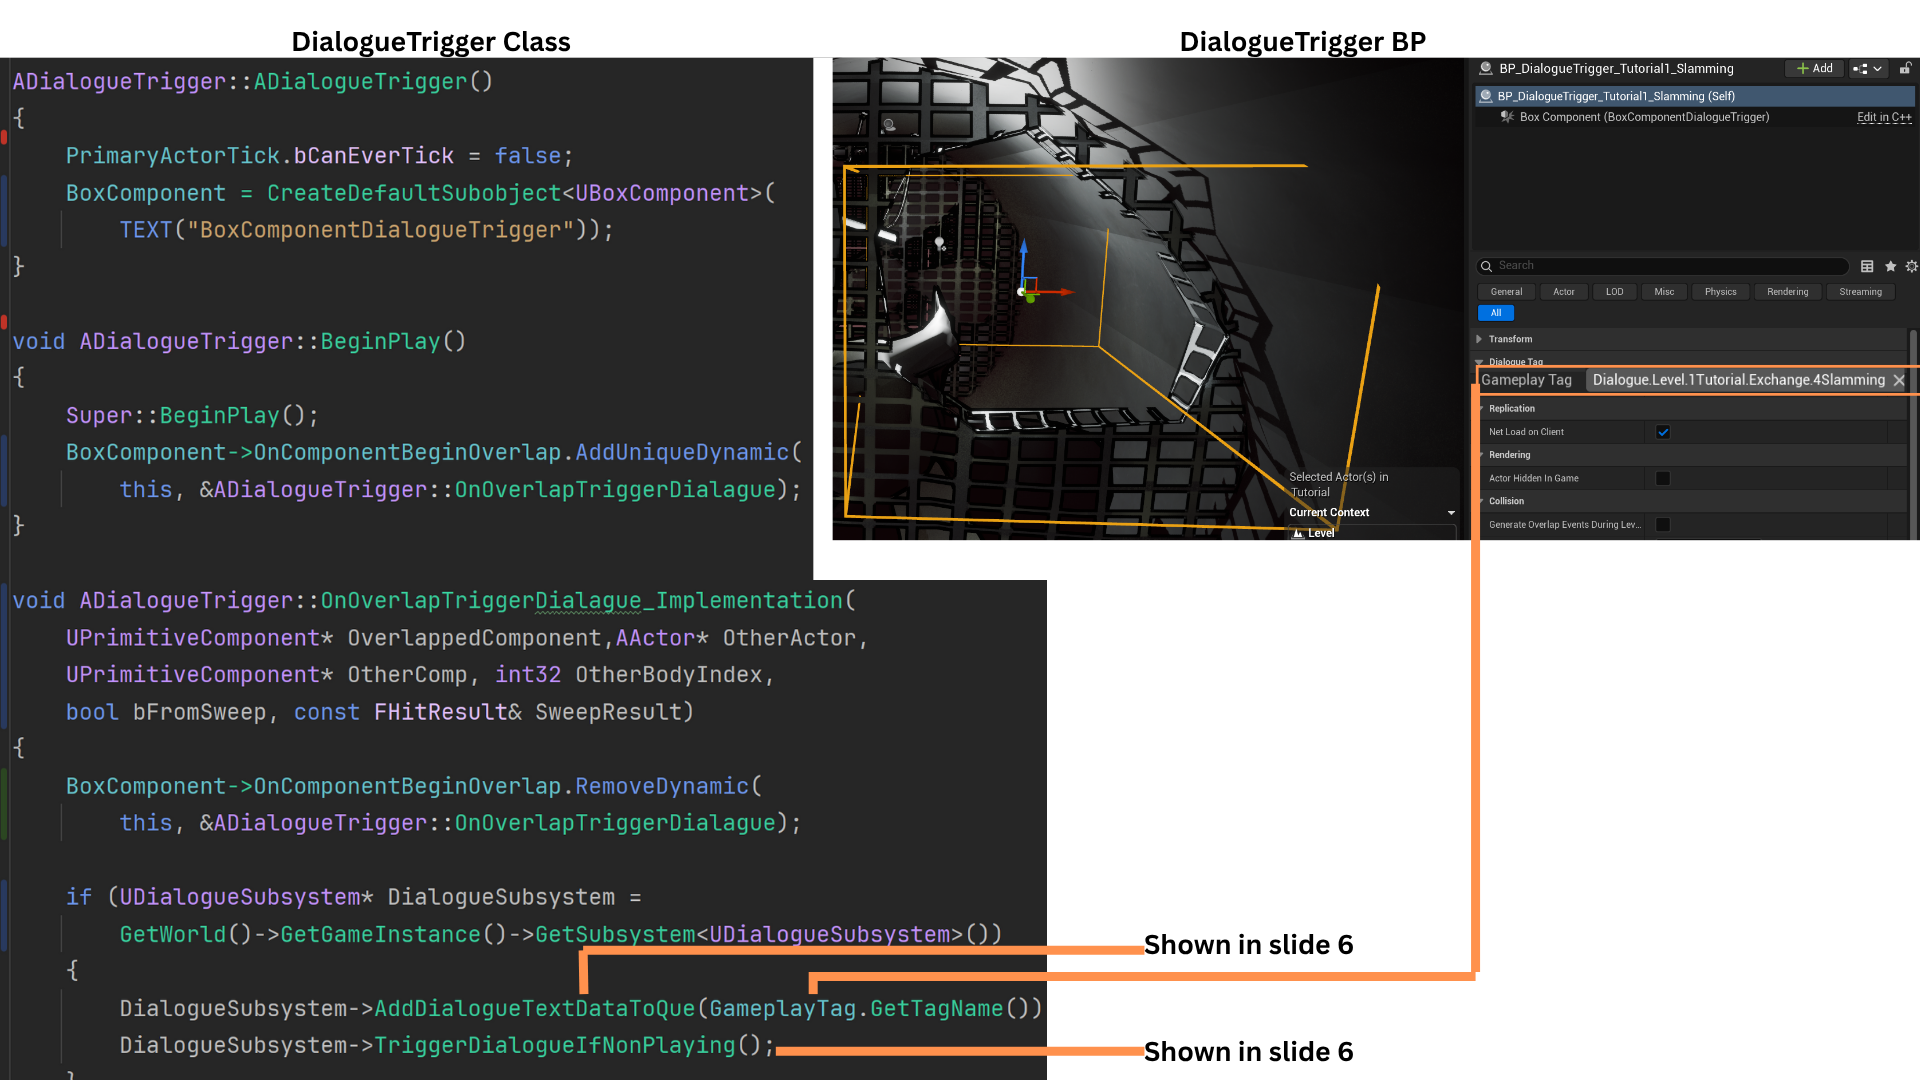Open details settings gear icon
This screenshot has width=1920, height=1080.
click(x=1911, y=266)
